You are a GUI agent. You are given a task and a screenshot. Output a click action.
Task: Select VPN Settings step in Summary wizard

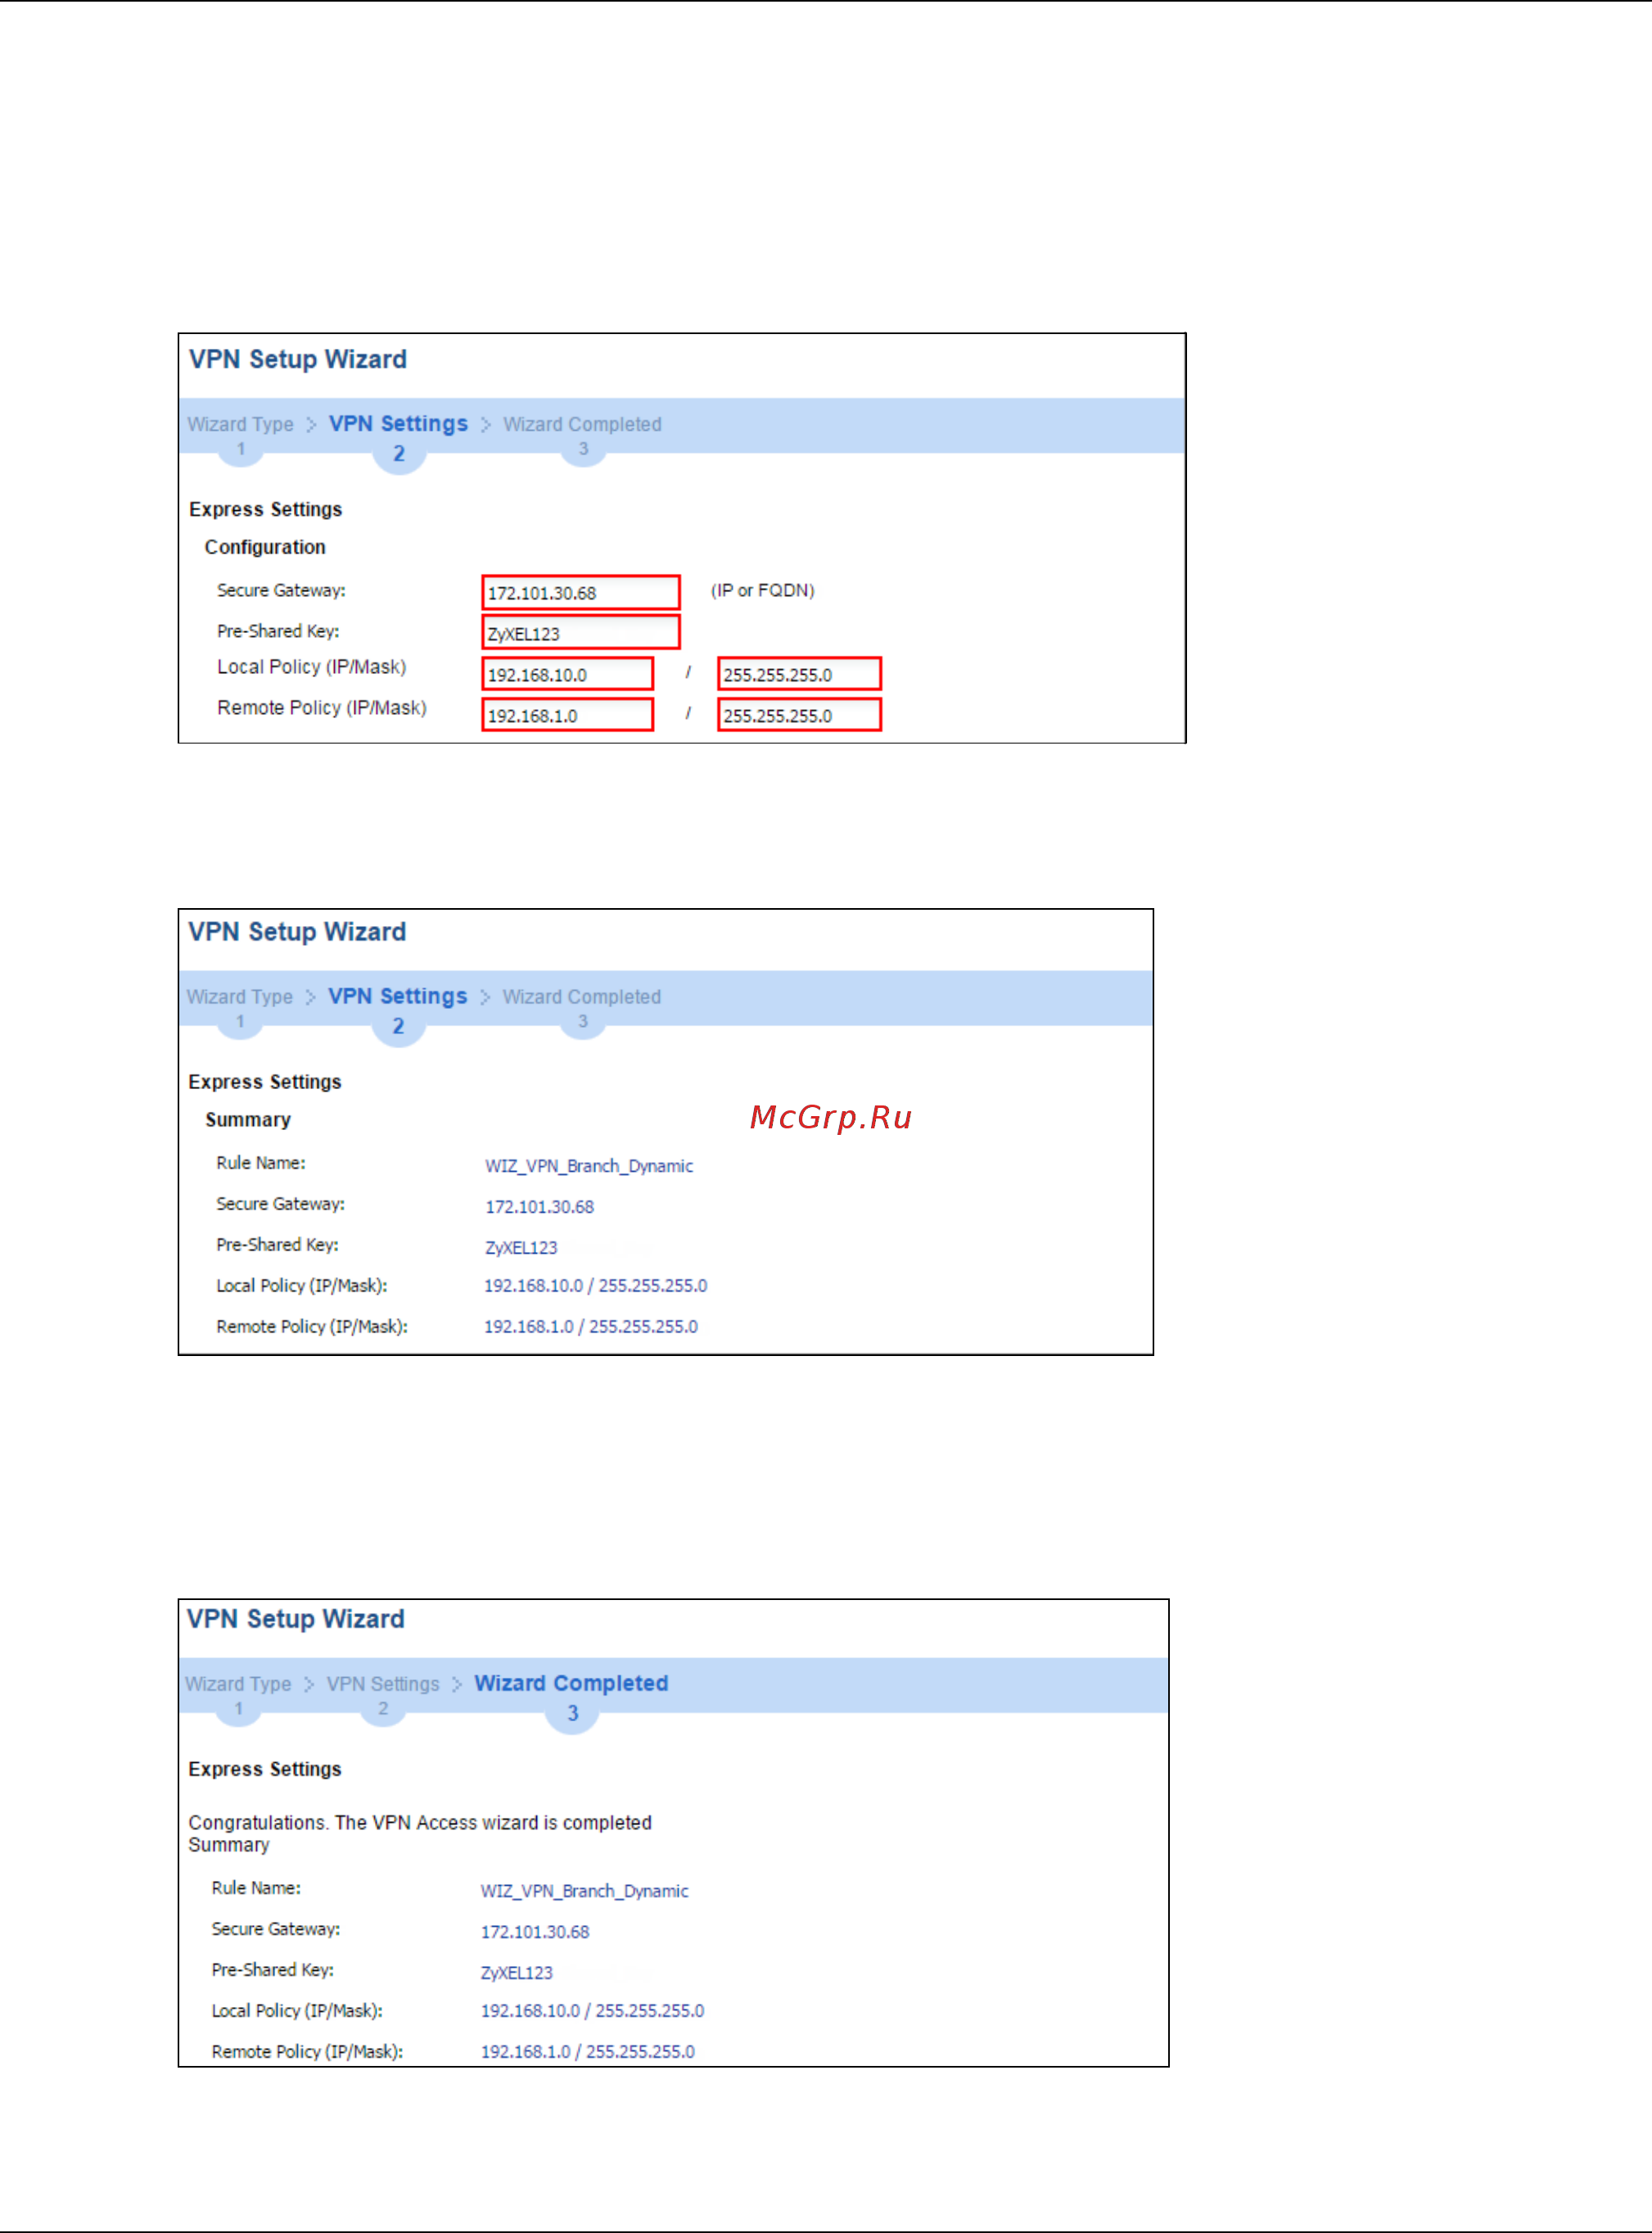coord(397,997)
